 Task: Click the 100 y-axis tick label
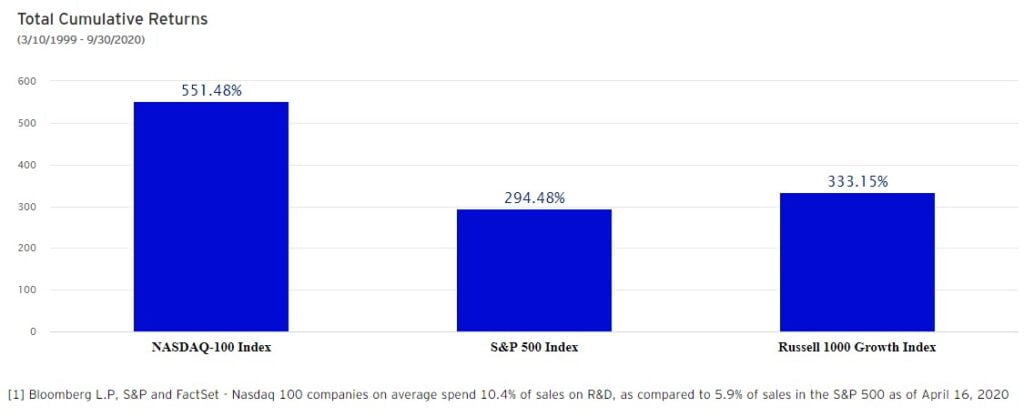tap(26, 290)
